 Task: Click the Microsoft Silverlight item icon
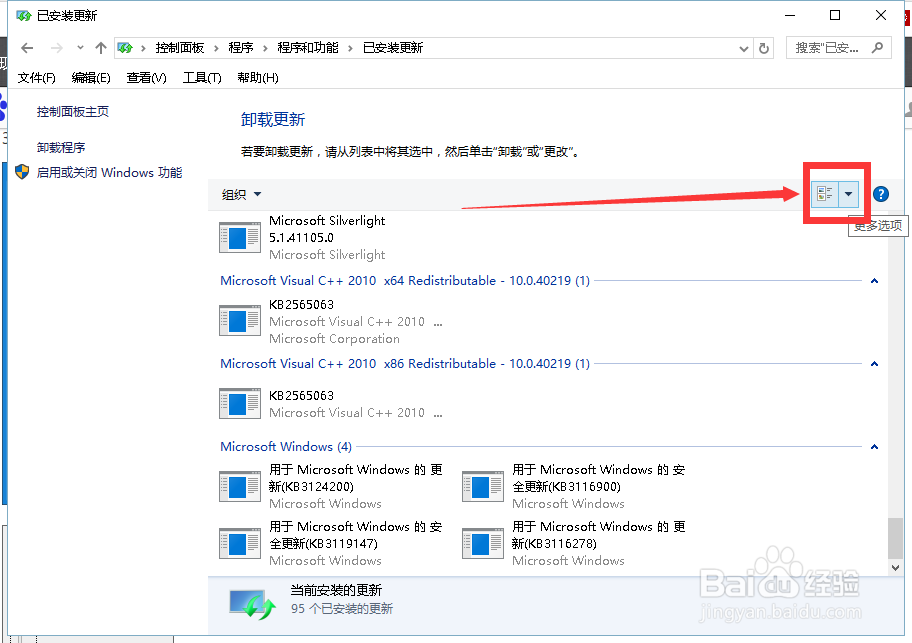click(x=240, y=237)
